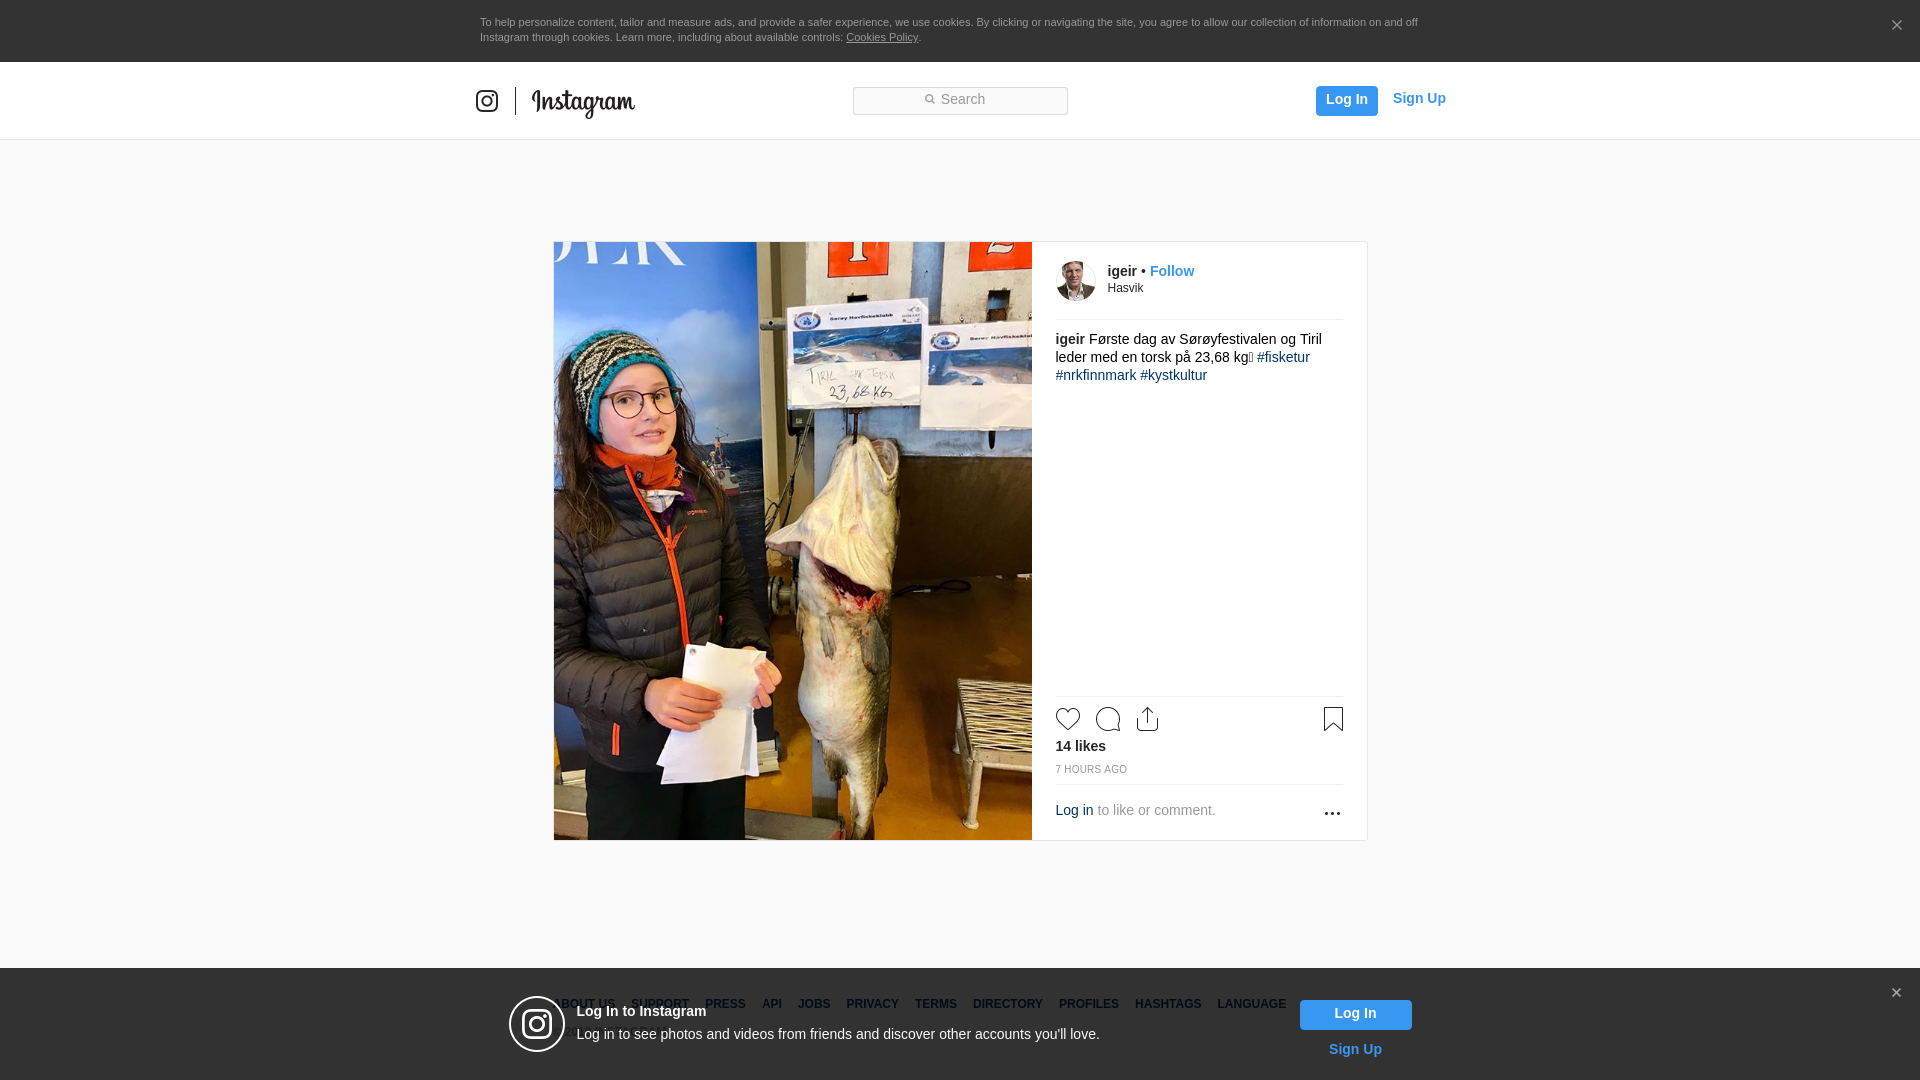Dismiss the cookie notice banner
This screenshot has height=1080, width=1920.
pos(1896,26)
